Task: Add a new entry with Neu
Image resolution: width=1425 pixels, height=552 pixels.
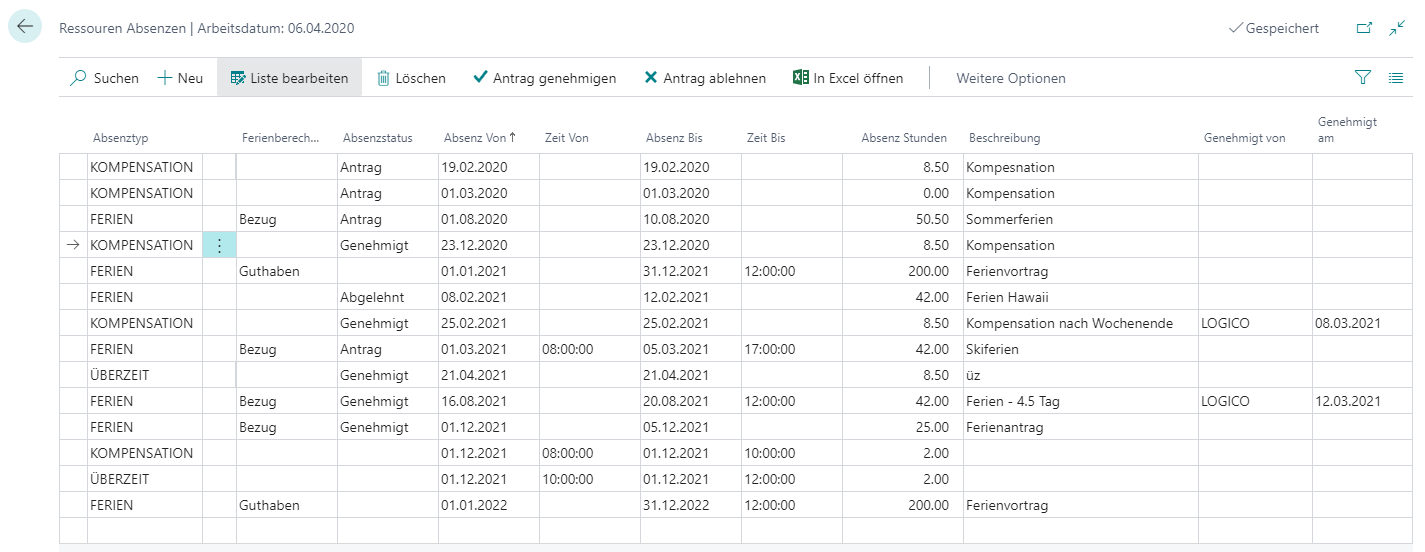Action: (180, 78)
